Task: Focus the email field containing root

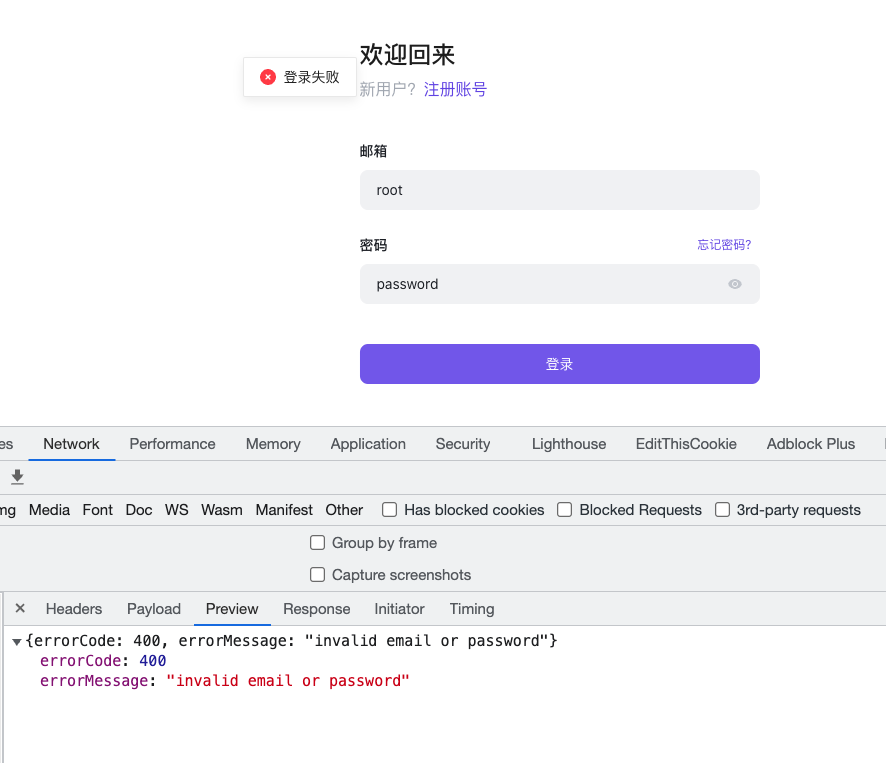Action: pos(559,190)
